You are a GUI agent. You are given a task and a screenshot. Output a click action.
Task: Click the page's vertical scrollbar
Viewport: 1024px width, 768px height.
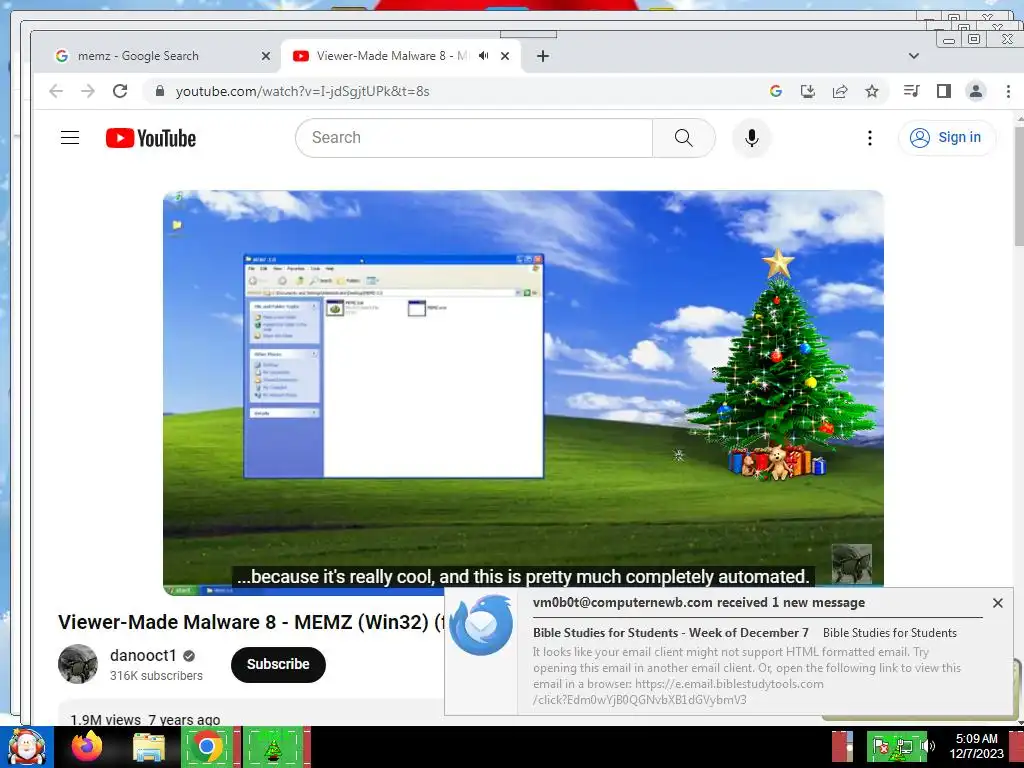(1019, 189)
